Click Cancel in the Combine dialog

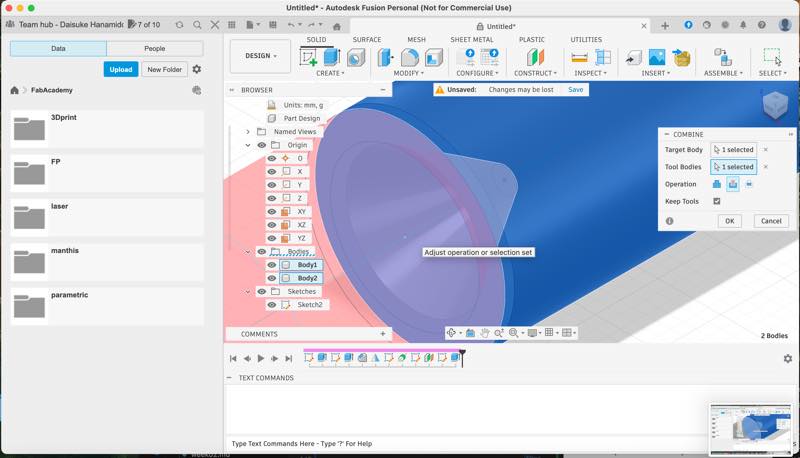click(x=771, y=221)
